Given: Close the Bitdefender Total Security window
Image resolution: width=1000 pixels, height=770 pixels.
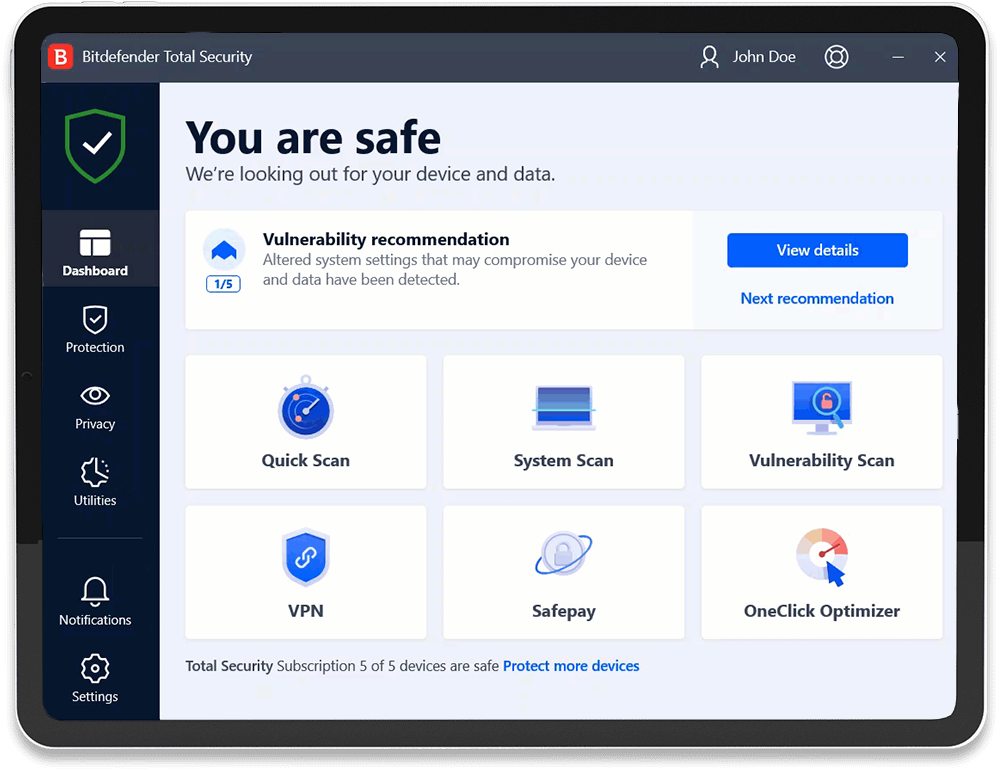Looking at the screenshot, I should click(940, 57).
